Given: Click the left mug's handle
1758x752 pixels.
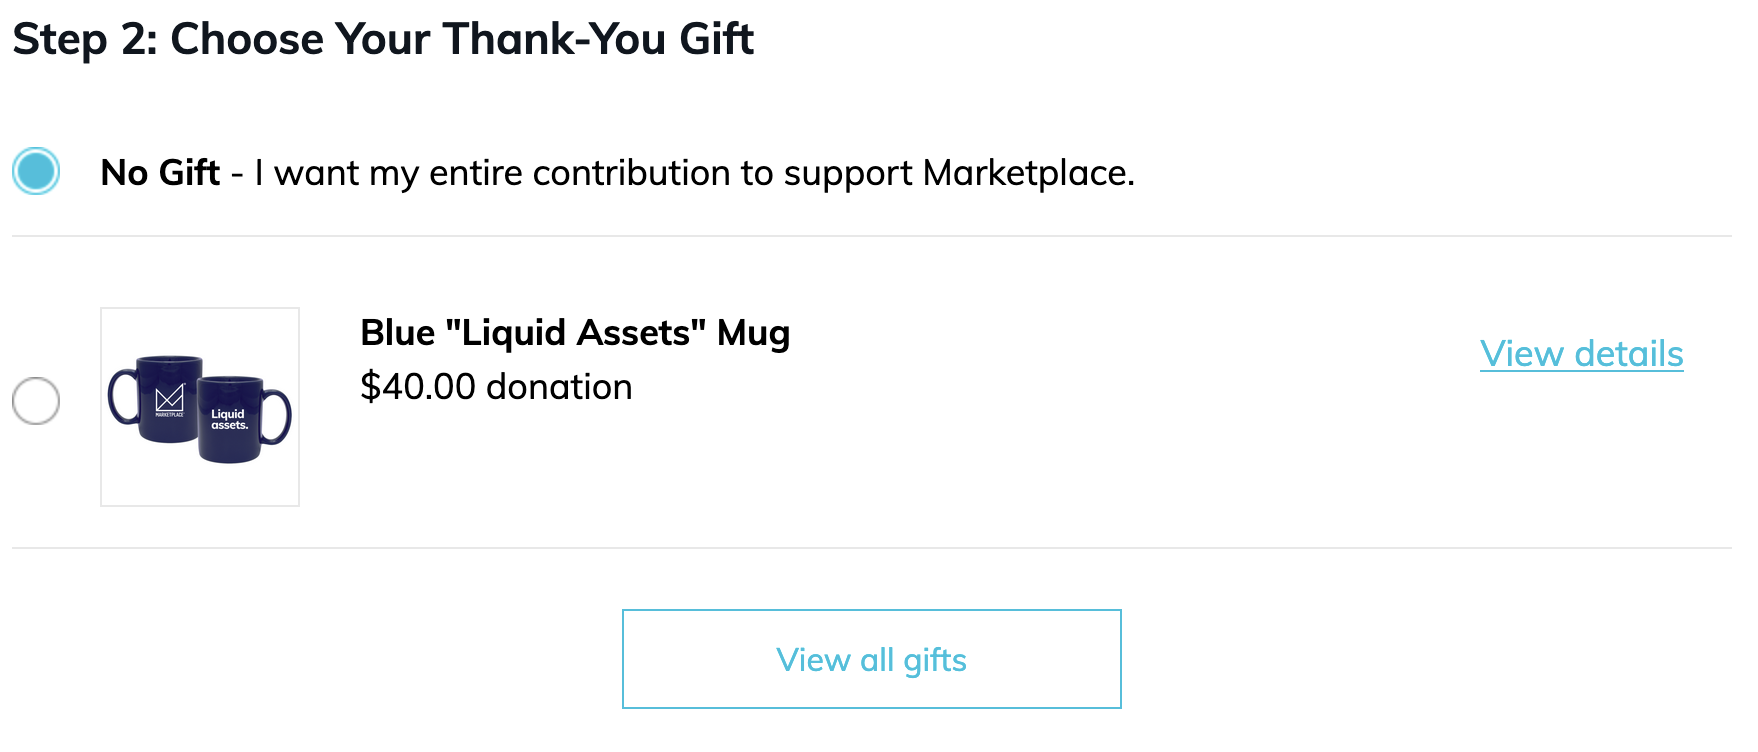Looking at the screenshot, I should [x=122, y=396].
